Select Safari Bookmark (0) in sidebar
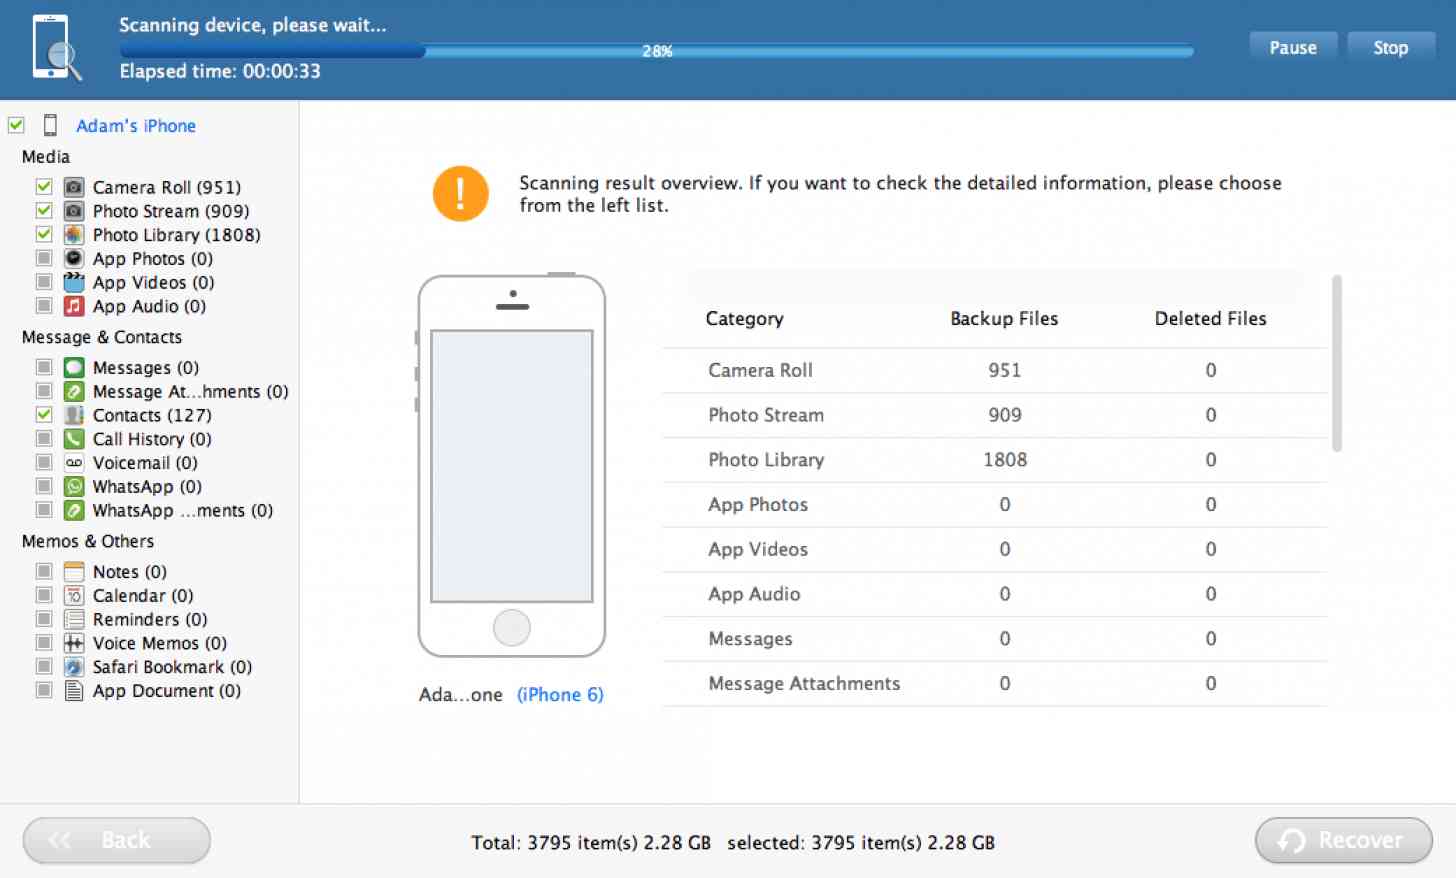The width and height of the screenshot is (1456, 878). (172, 667)
